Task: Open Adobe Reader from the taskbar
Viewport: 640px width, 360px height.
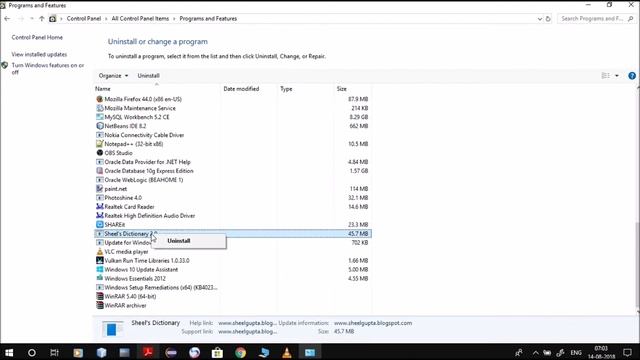Action: 148,352
